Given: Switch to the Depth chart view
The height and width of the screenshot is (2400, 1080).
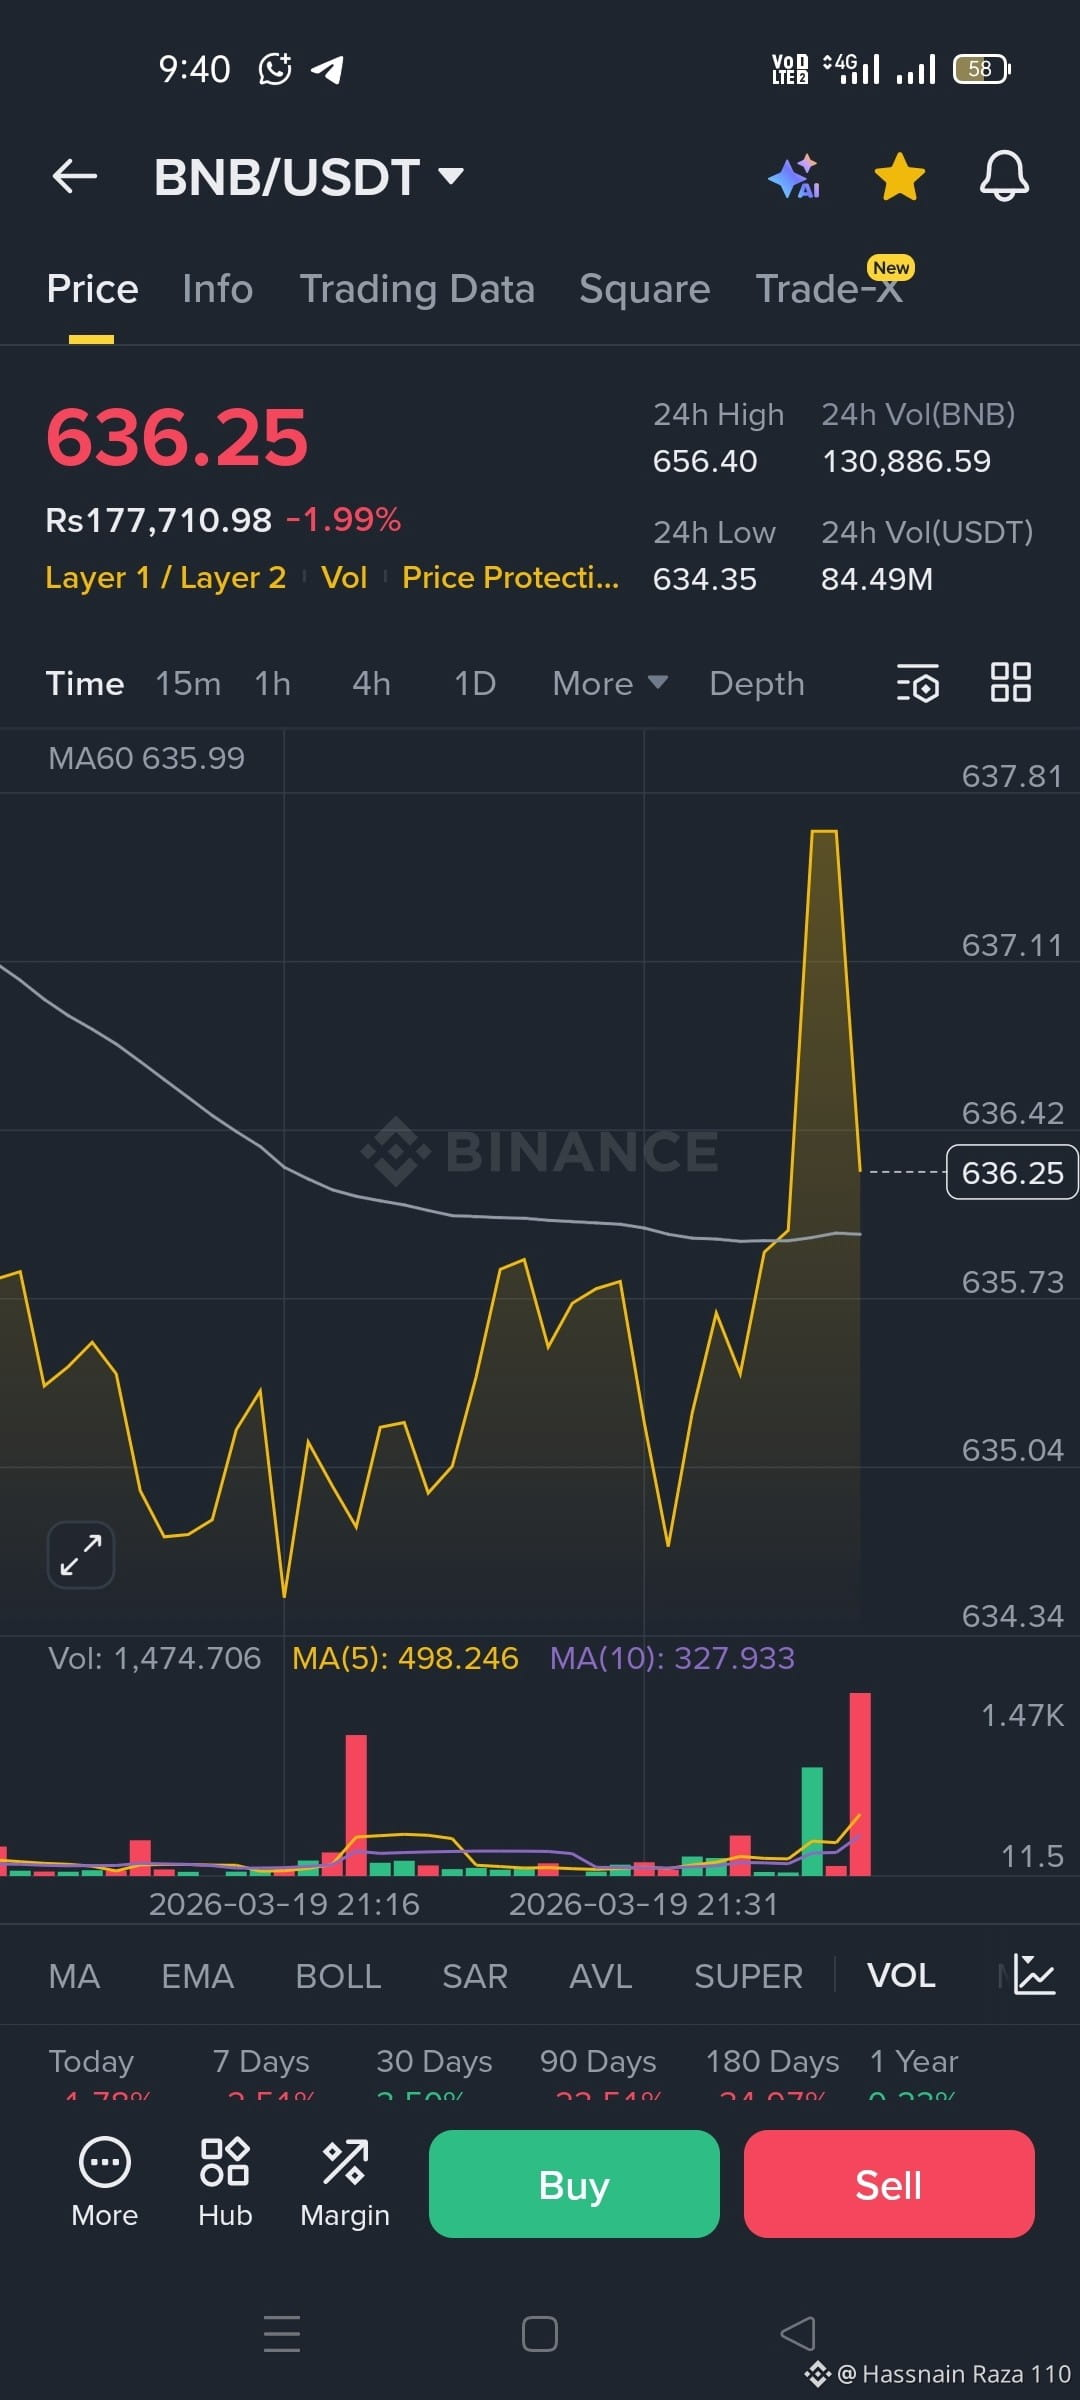Looking at the screenshot, I should [757, 684].
